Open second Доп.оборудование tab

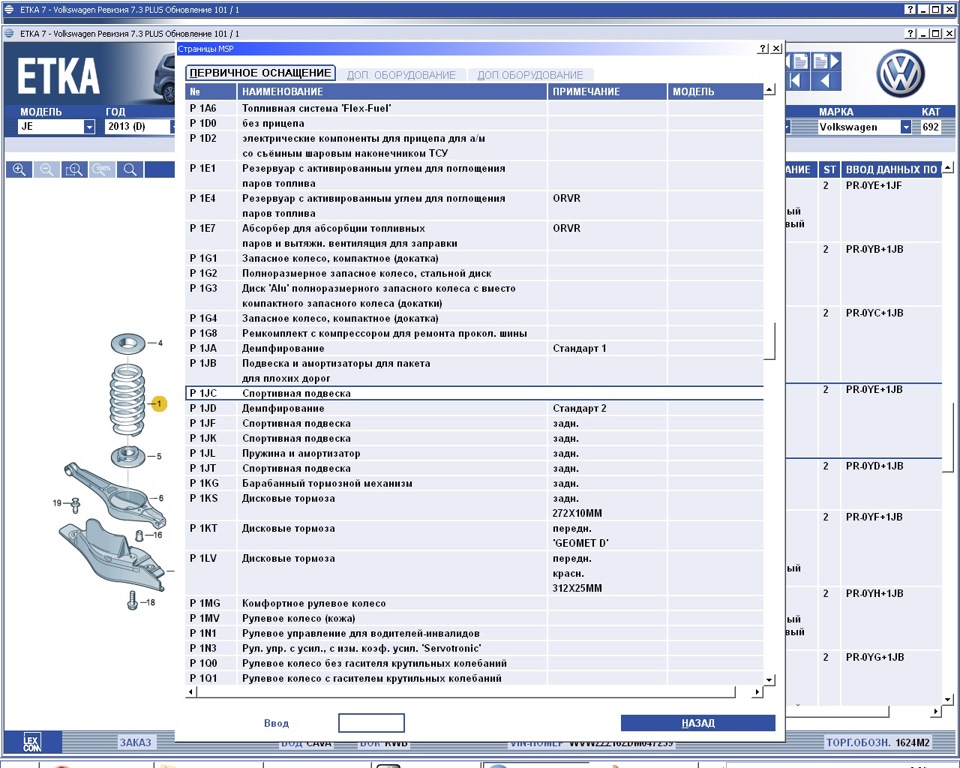[x=530, y=75]
